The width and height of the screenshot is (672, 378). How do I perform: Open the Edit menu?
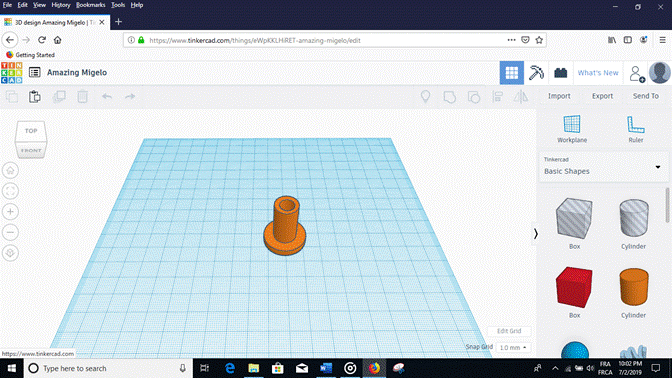click(x=22, y=5)
